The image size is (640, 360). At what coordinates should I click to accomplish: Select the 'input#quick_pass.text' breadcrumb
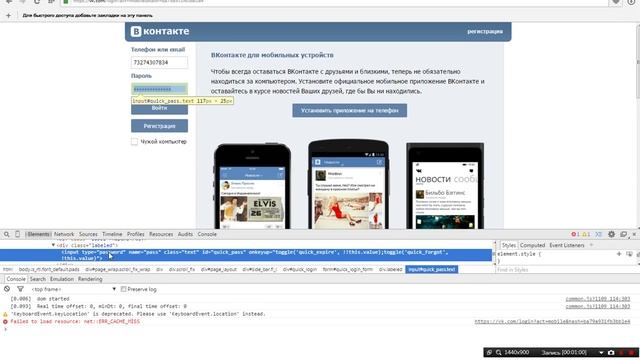pyautogui.click(x=431, y=269)
